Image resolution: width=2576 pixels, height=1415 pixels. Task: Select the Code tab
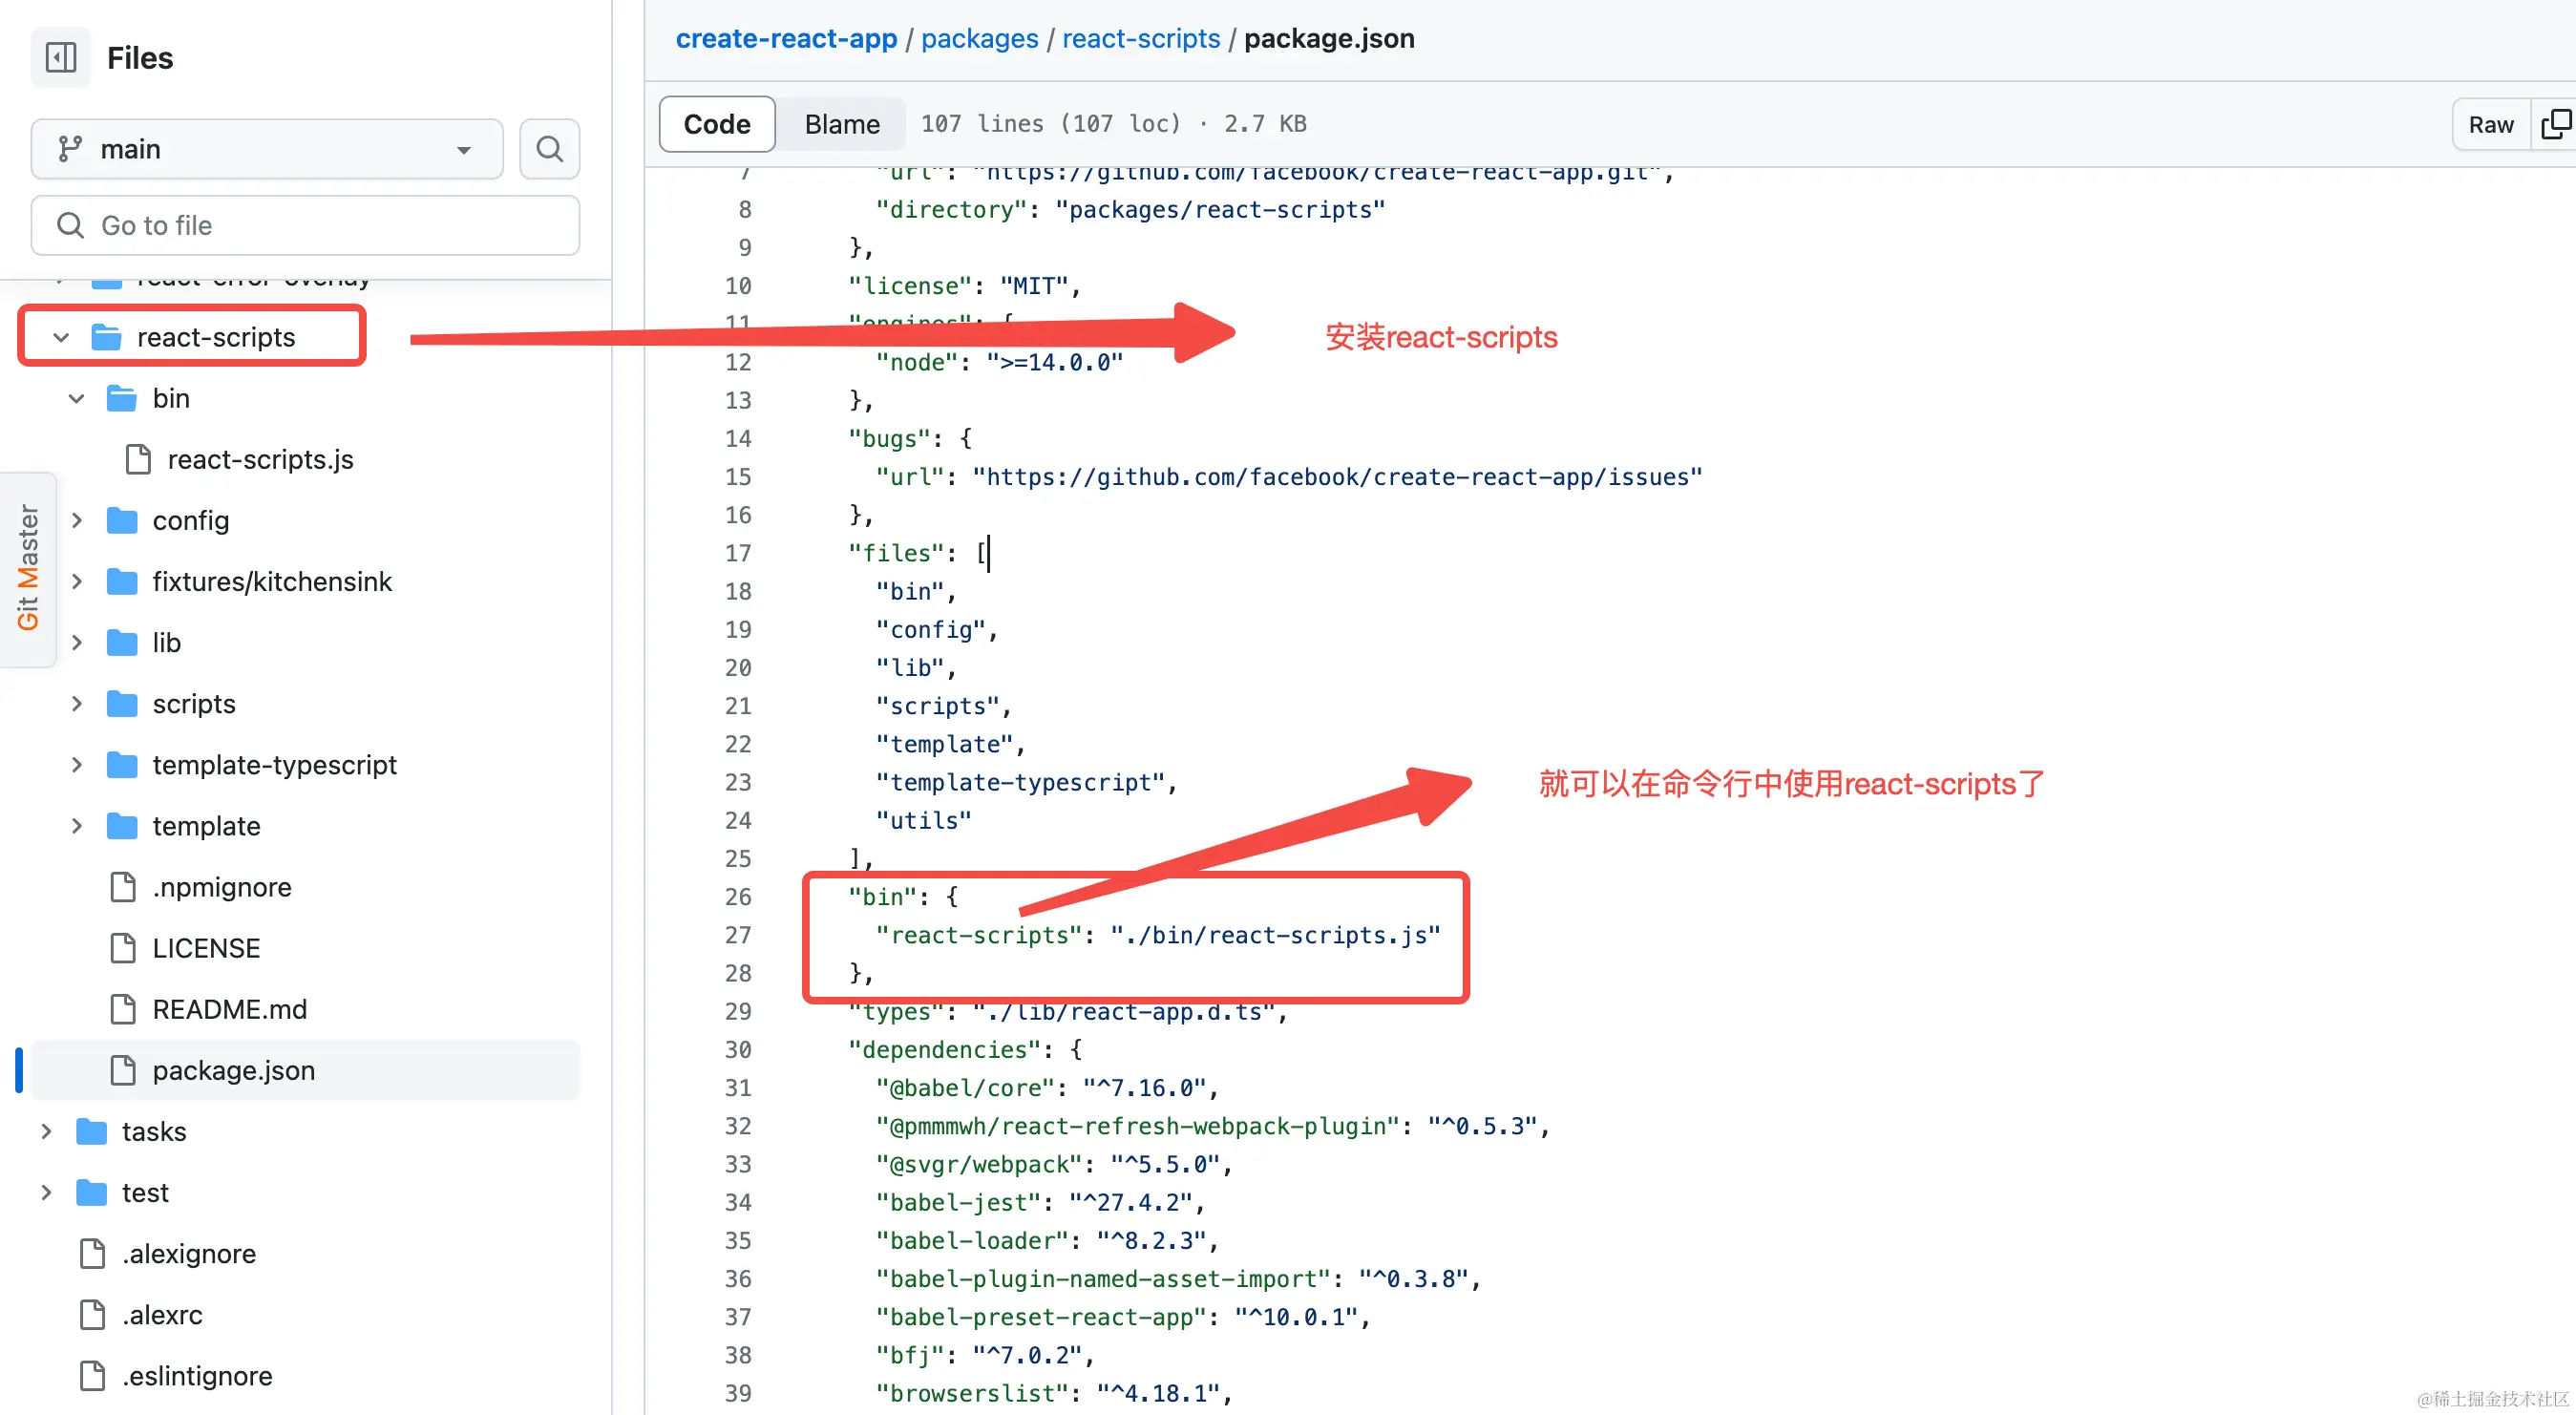[716, 124]
